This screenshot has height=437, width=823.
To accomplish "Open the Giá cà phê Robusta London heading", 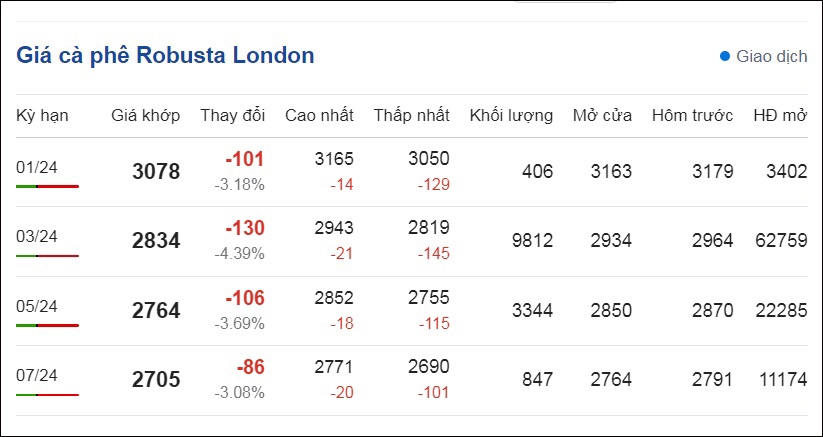I will click(165, 55).
